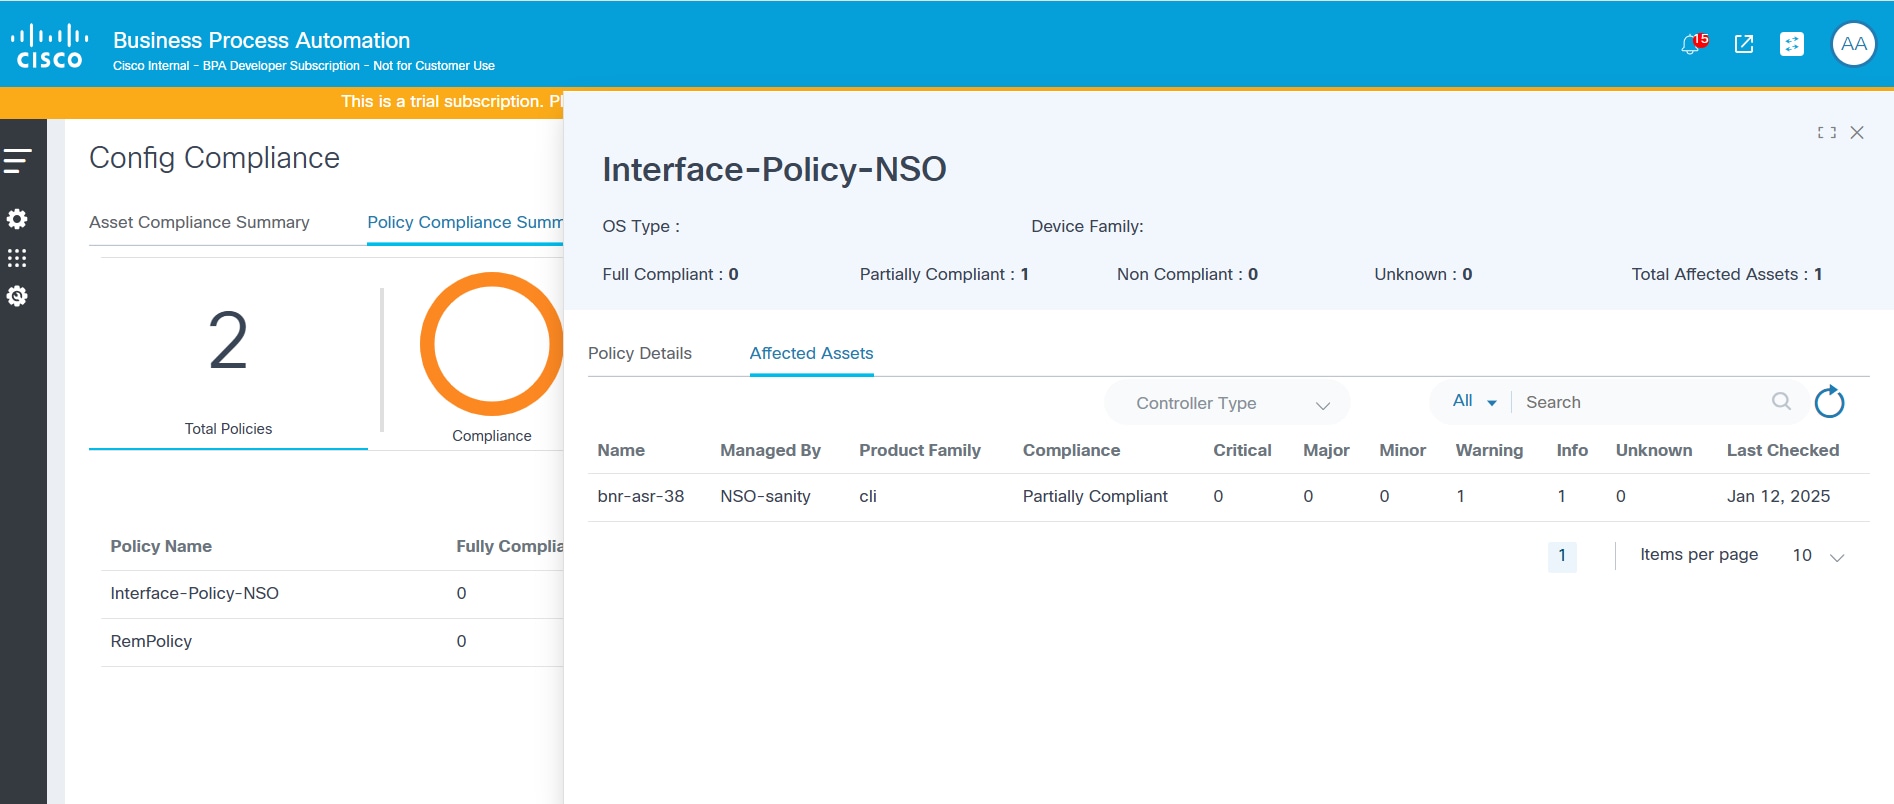Click the top gear icon in sidebar
This screenshot has height=804, width=1894.
point(17,219)
